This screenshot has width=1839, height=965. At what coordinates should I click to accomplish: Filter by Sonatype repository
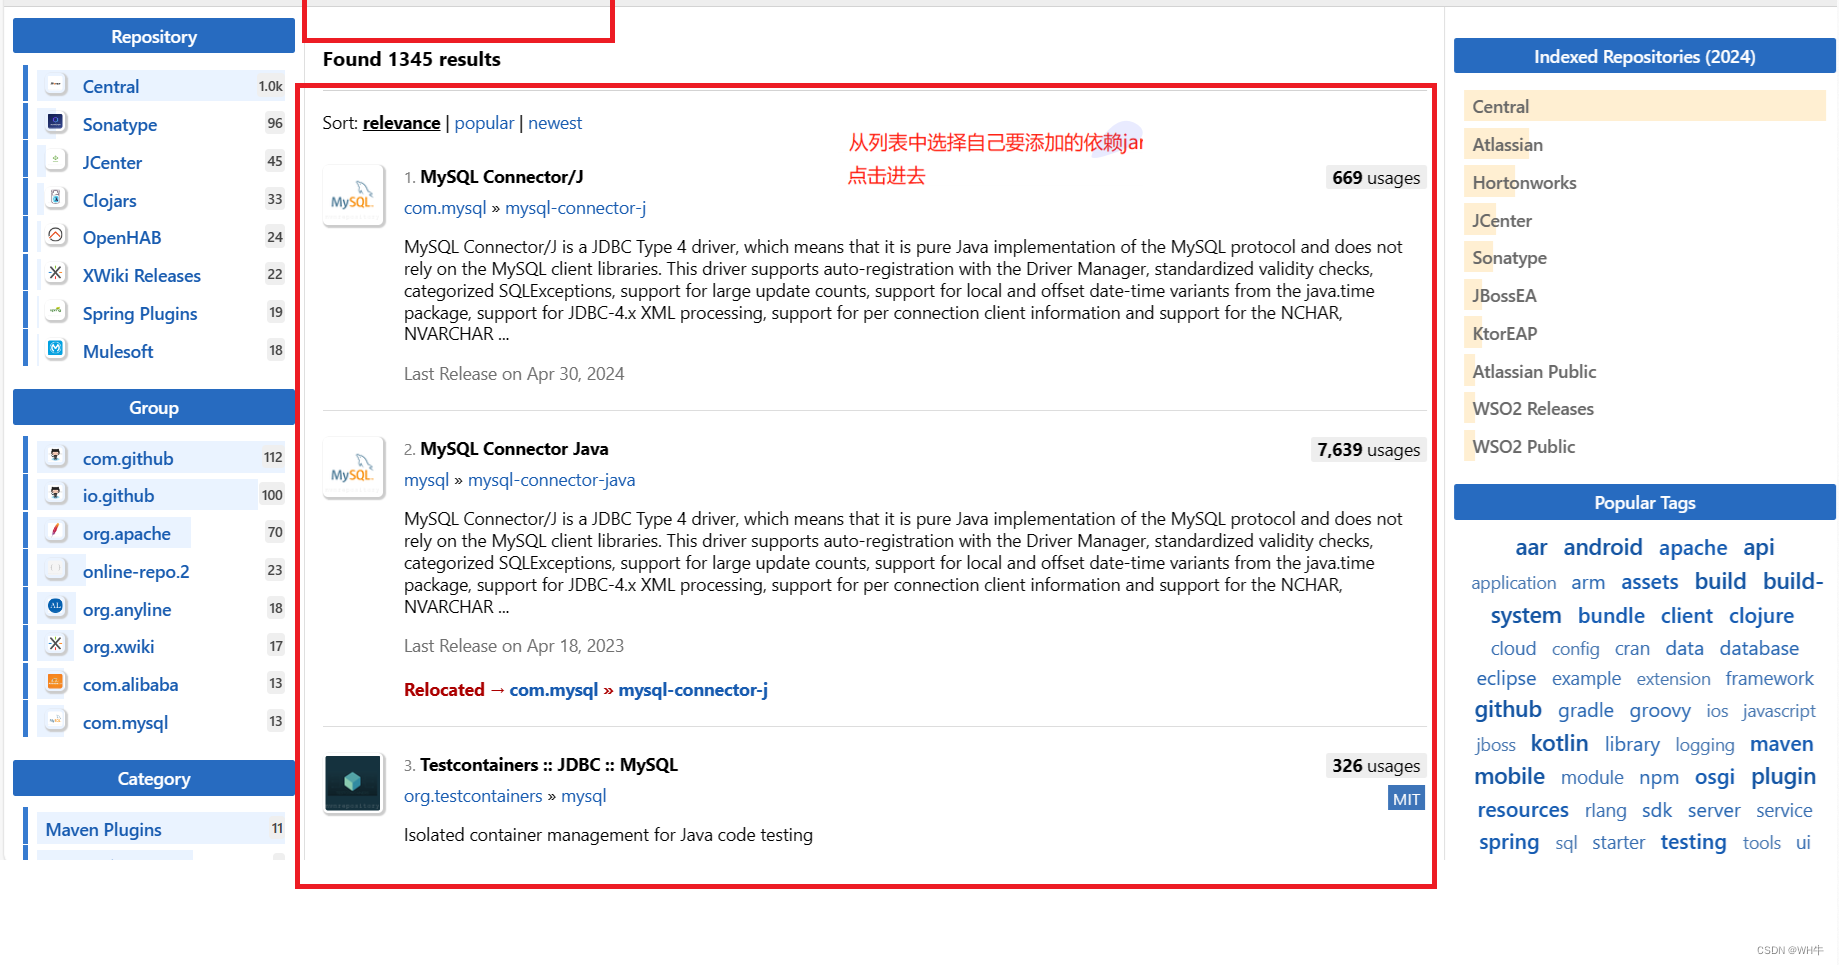pos(120,124)
